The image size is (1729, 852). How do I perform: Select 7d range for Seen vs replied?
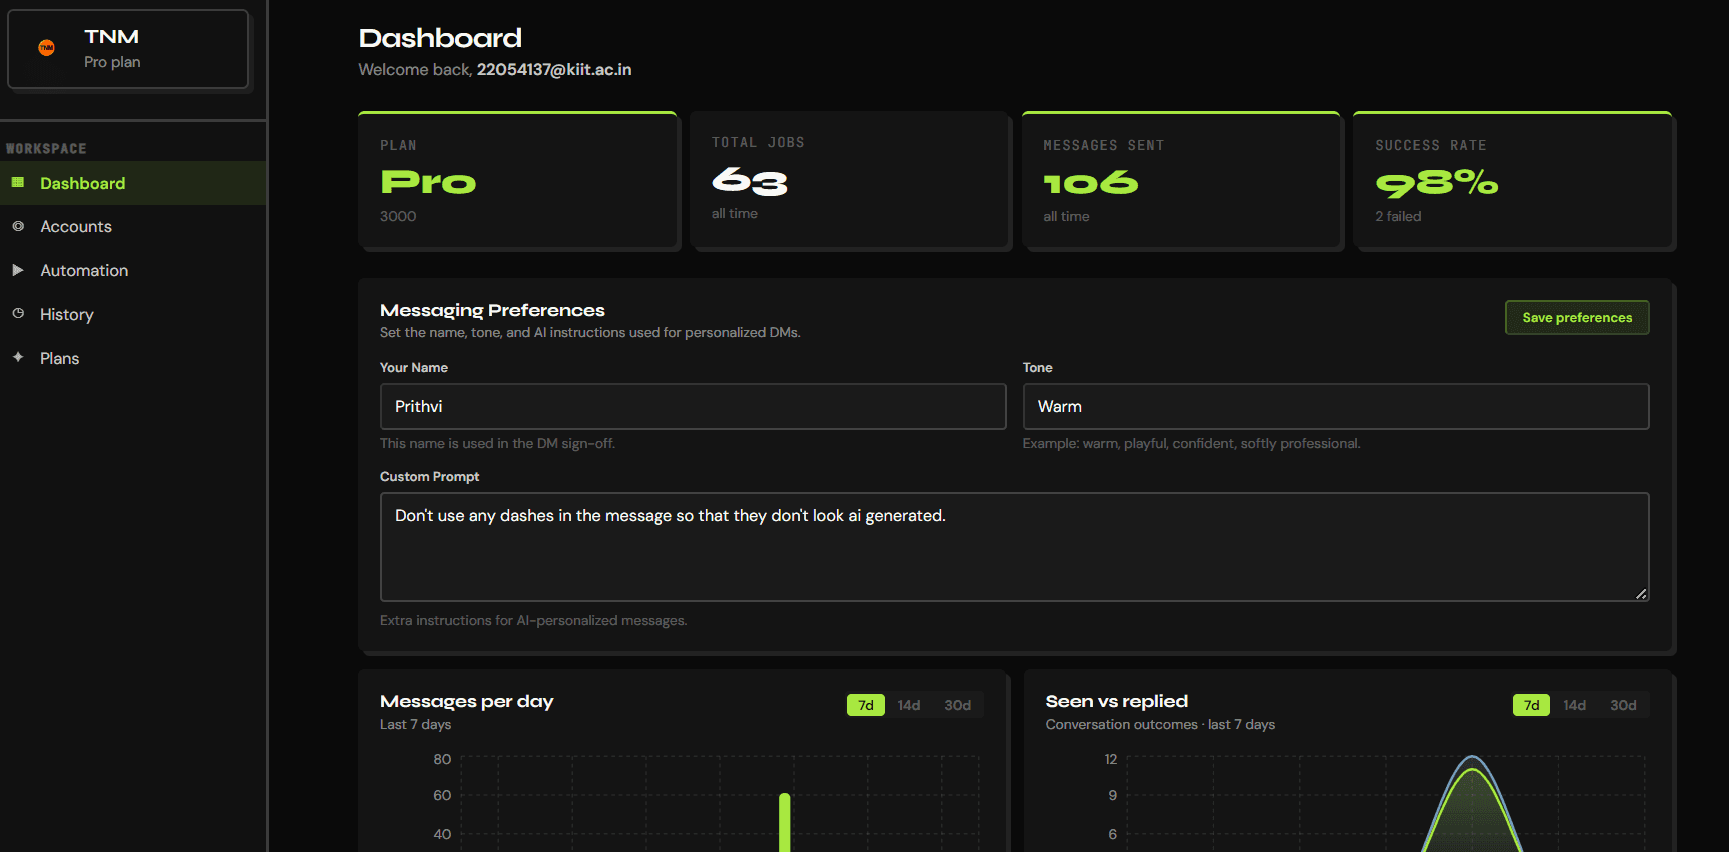click(x=1531, y=705)
